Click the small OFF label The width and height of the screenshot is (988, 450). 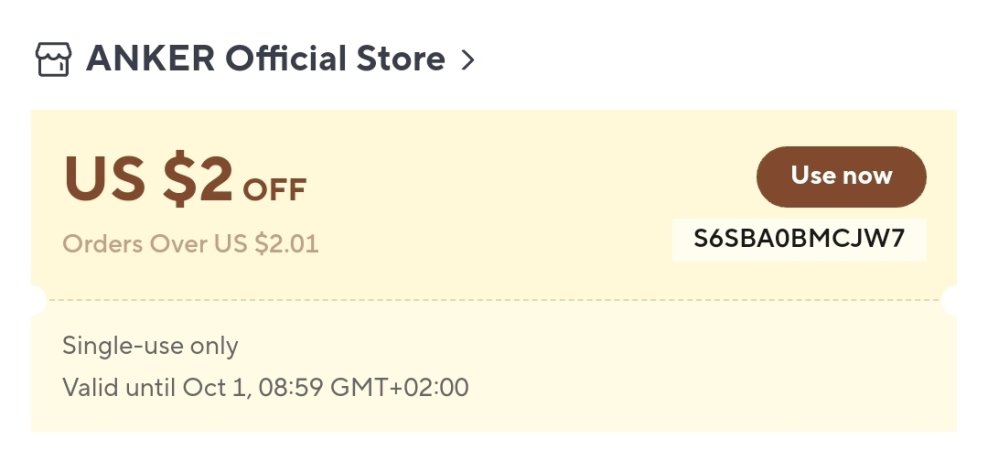[275, 190]
